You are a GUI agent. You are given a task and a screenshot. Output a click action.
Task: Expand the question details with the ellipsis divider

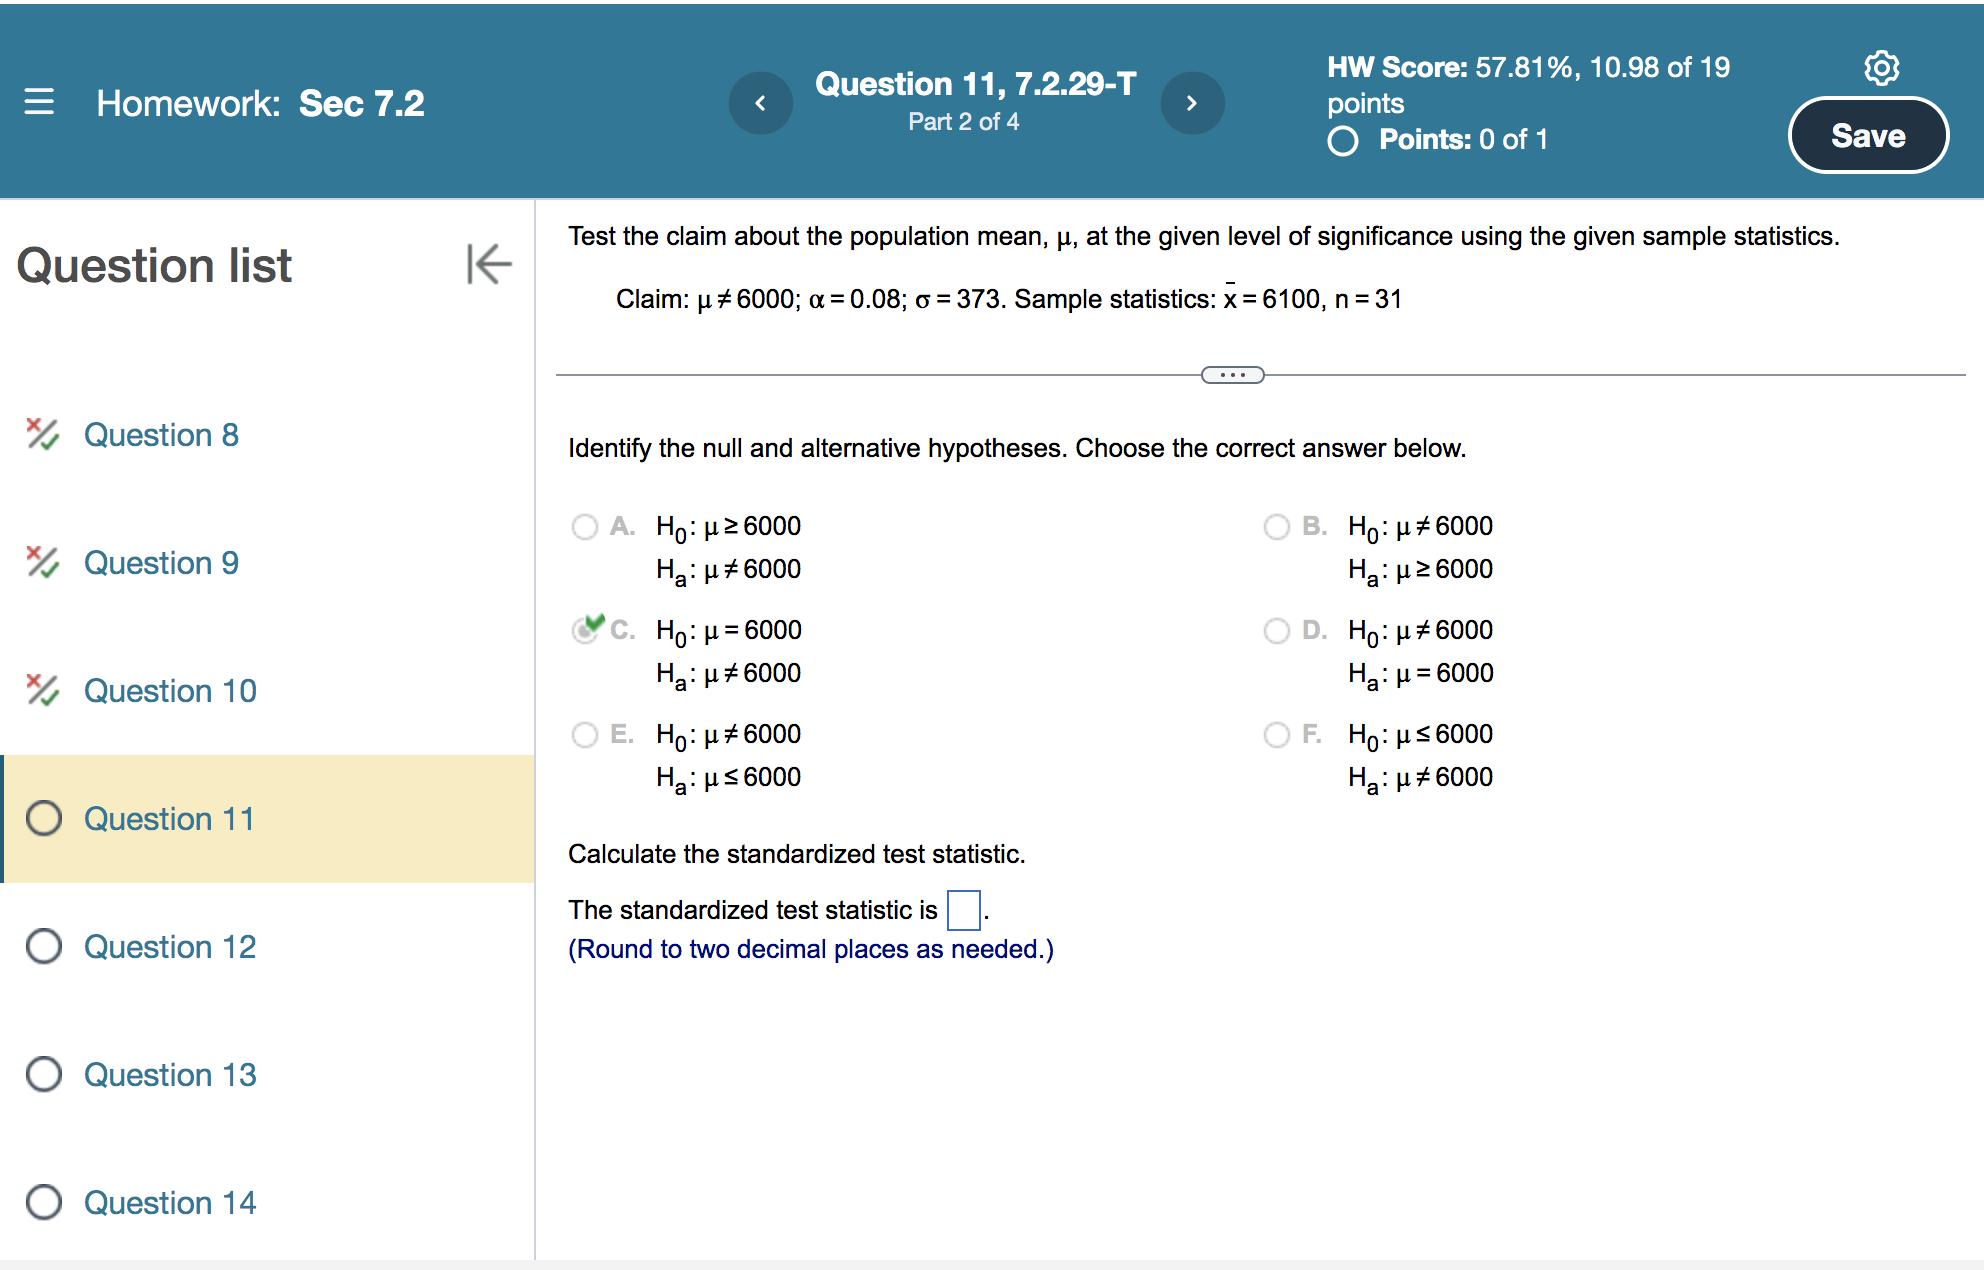[x=1232, y=374]
